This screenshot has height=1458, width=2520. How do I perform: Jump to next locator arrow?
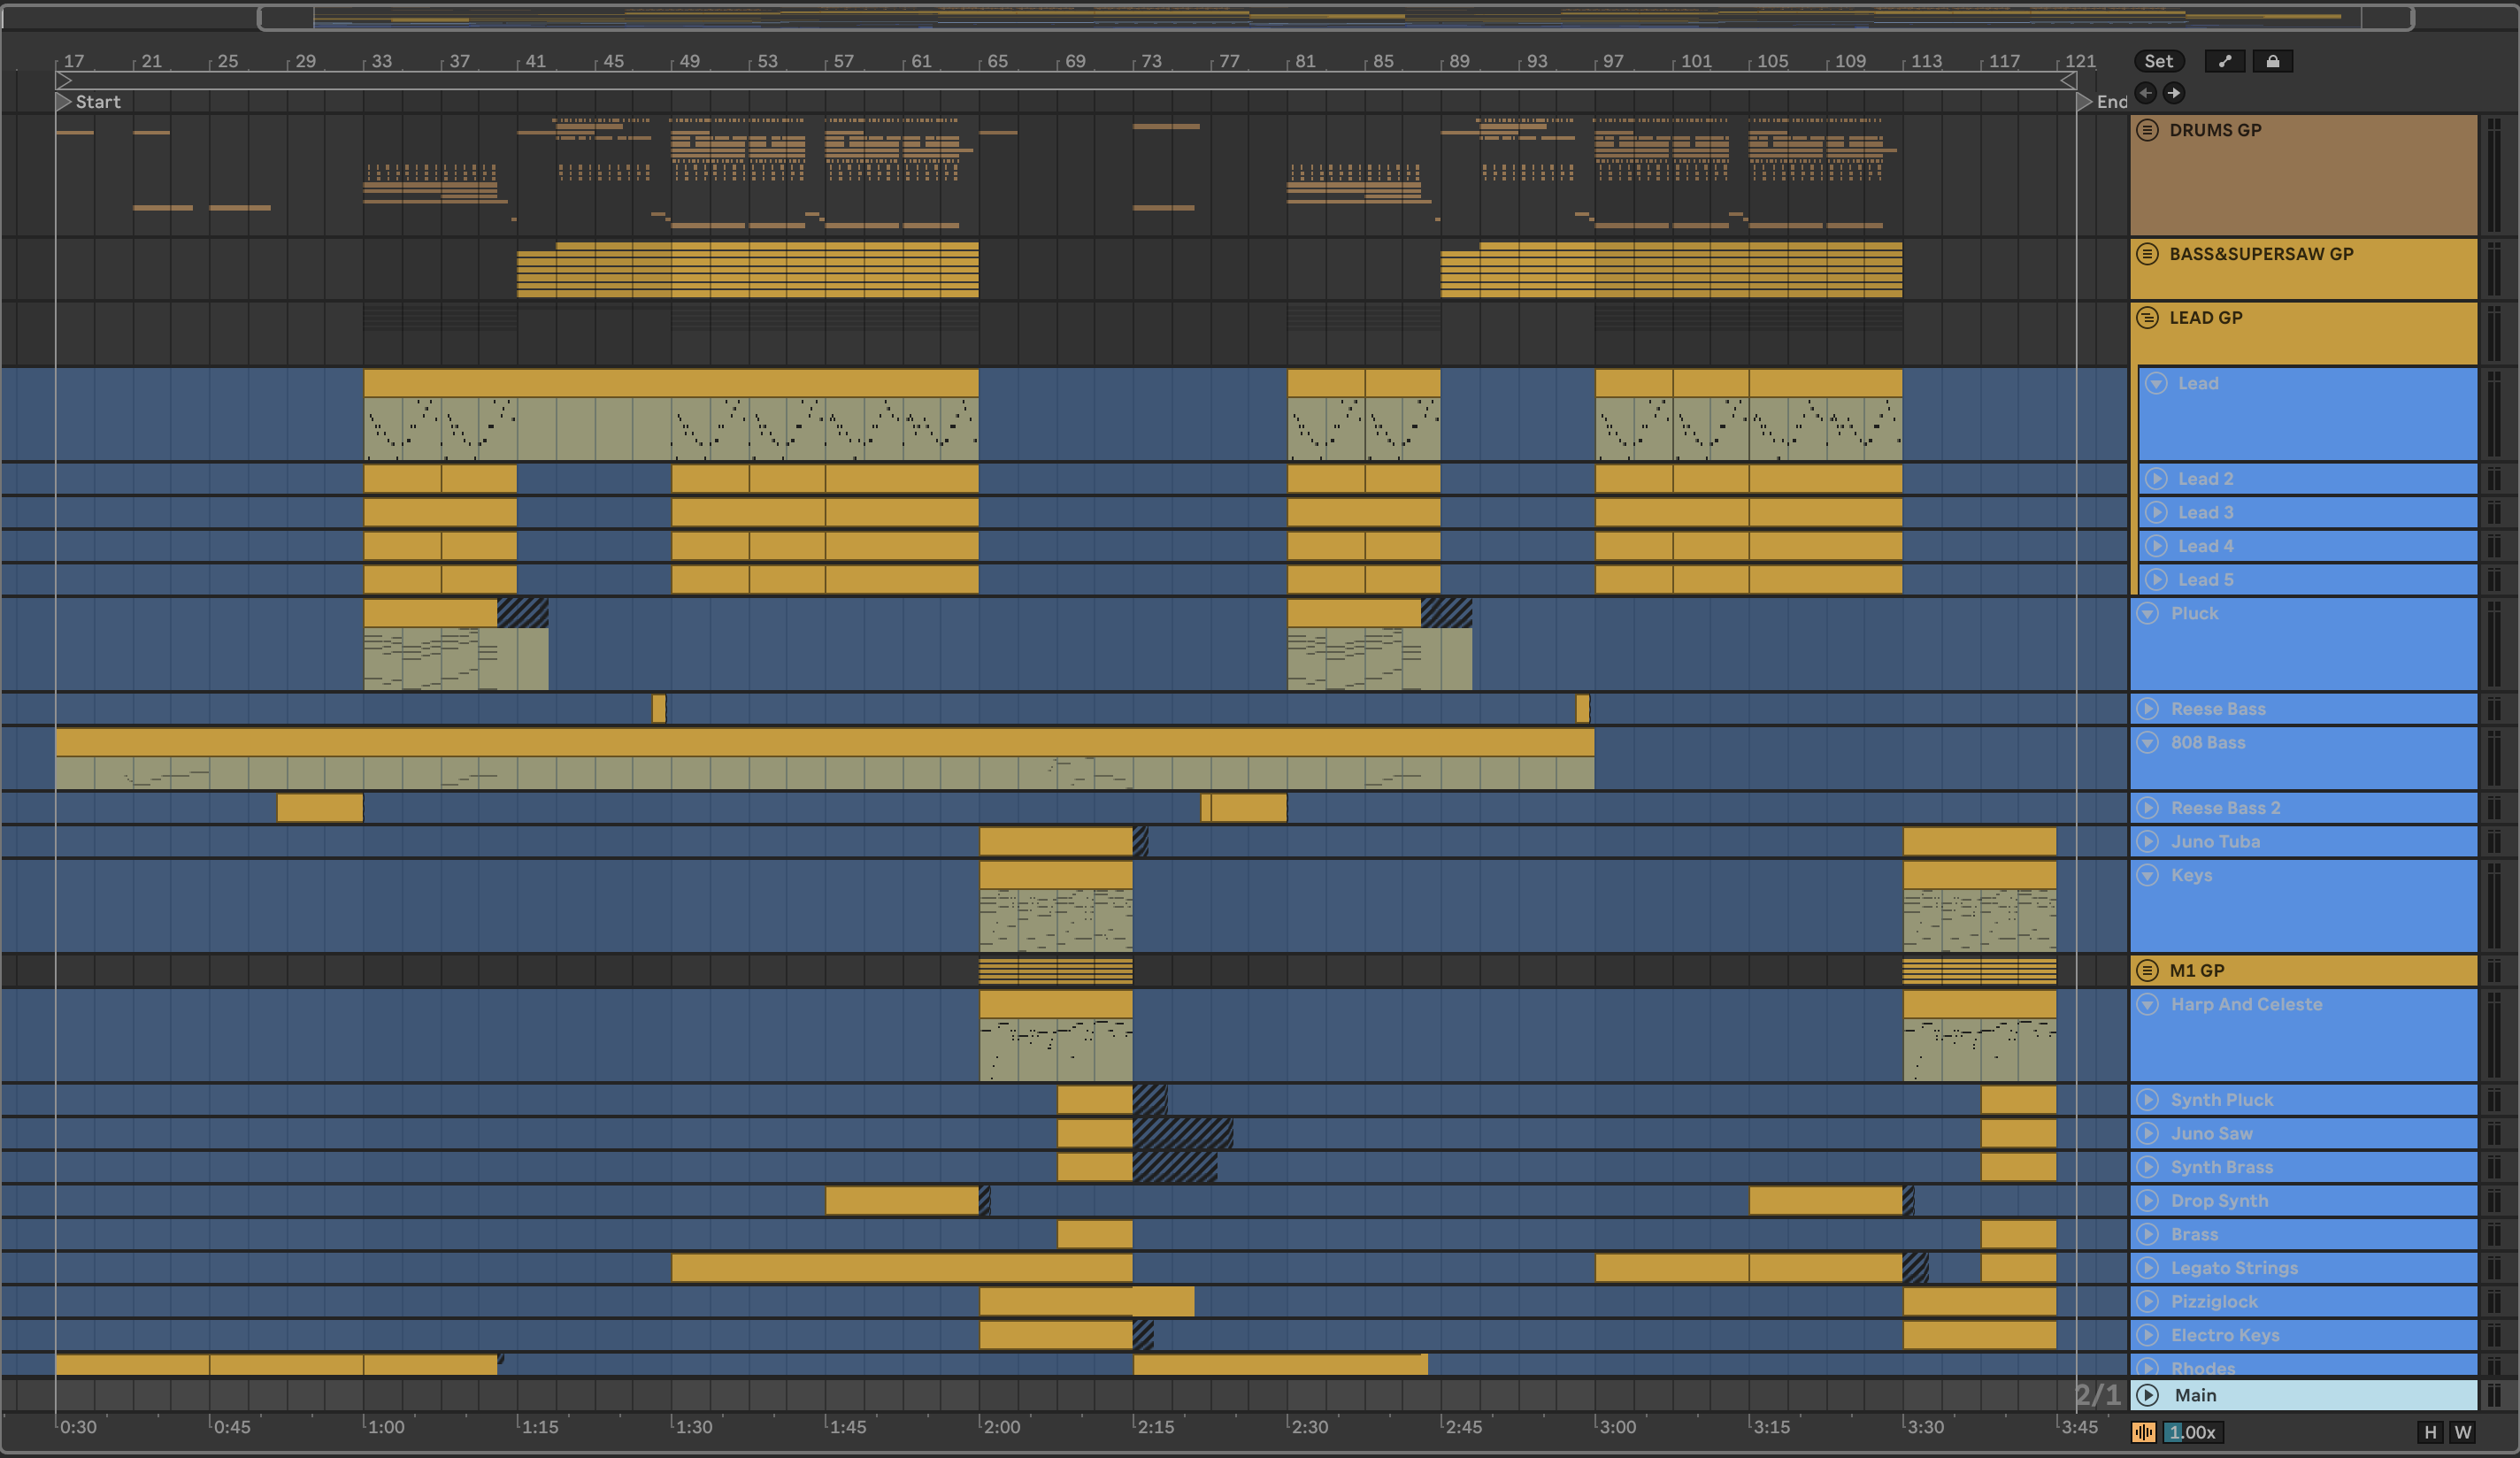[x=2173, y=93]
